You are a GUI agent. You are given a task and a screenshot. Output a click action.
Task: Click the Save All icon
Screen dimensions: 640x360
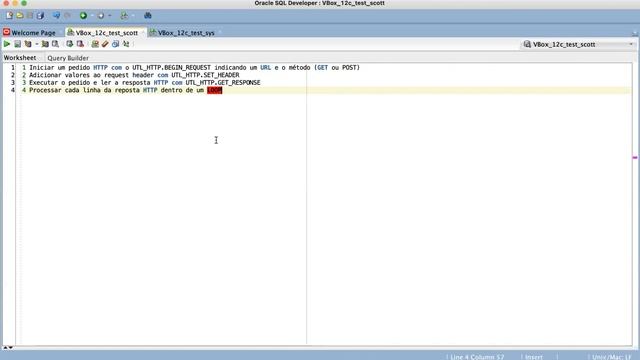point(40,16)
